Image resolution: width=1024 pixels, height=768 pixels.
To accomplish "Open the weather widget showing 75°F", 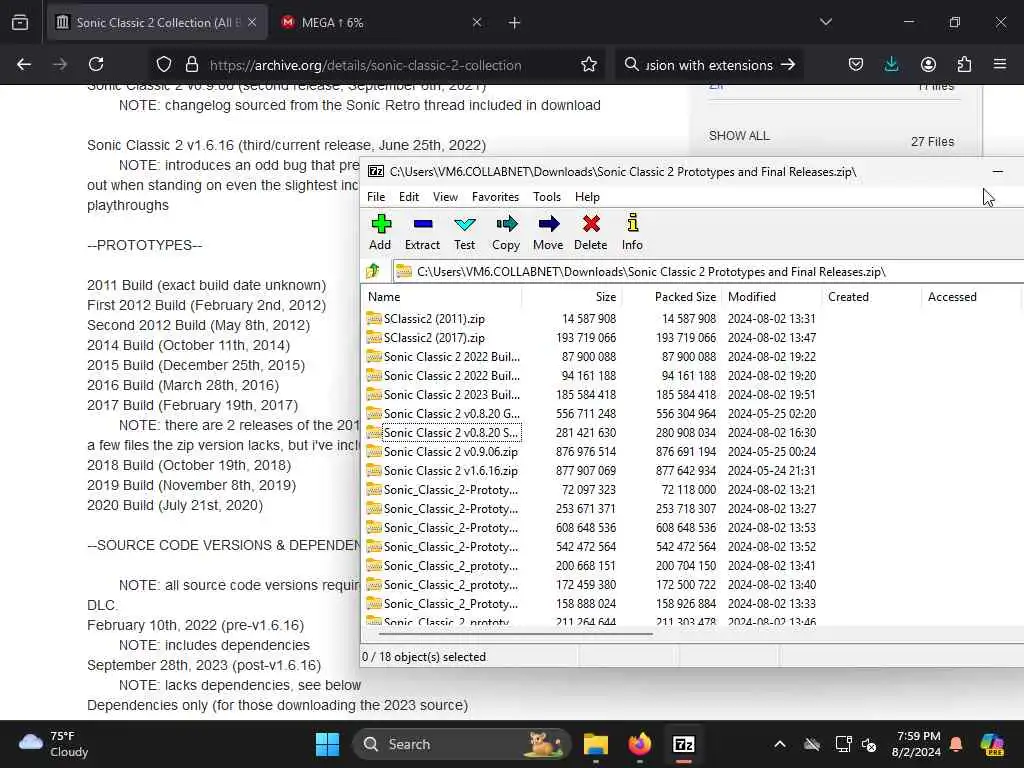I will tap(54, 744).
